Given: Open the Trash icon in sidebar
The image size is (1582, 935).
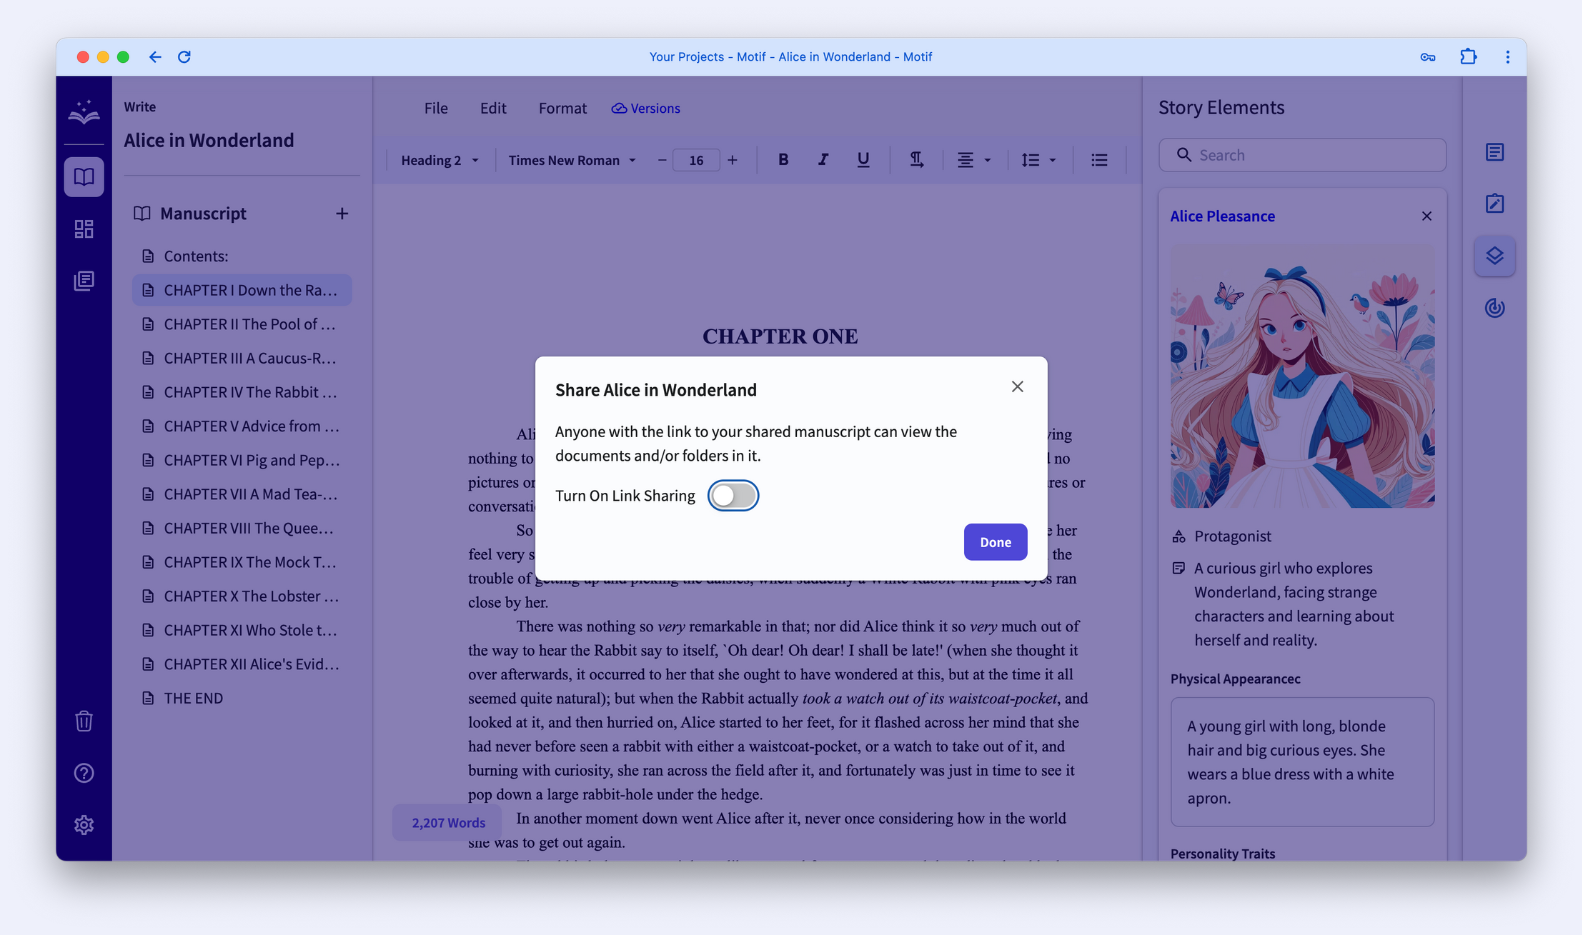Looking at the screenshot, I should (x=84, y=721).
